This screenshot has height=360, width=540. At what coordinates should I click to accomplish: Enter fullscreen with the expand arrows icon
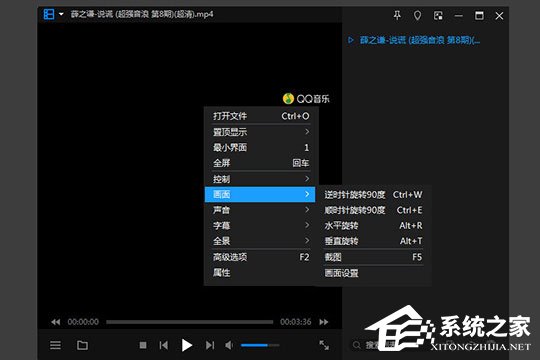(x=324, y=345)
